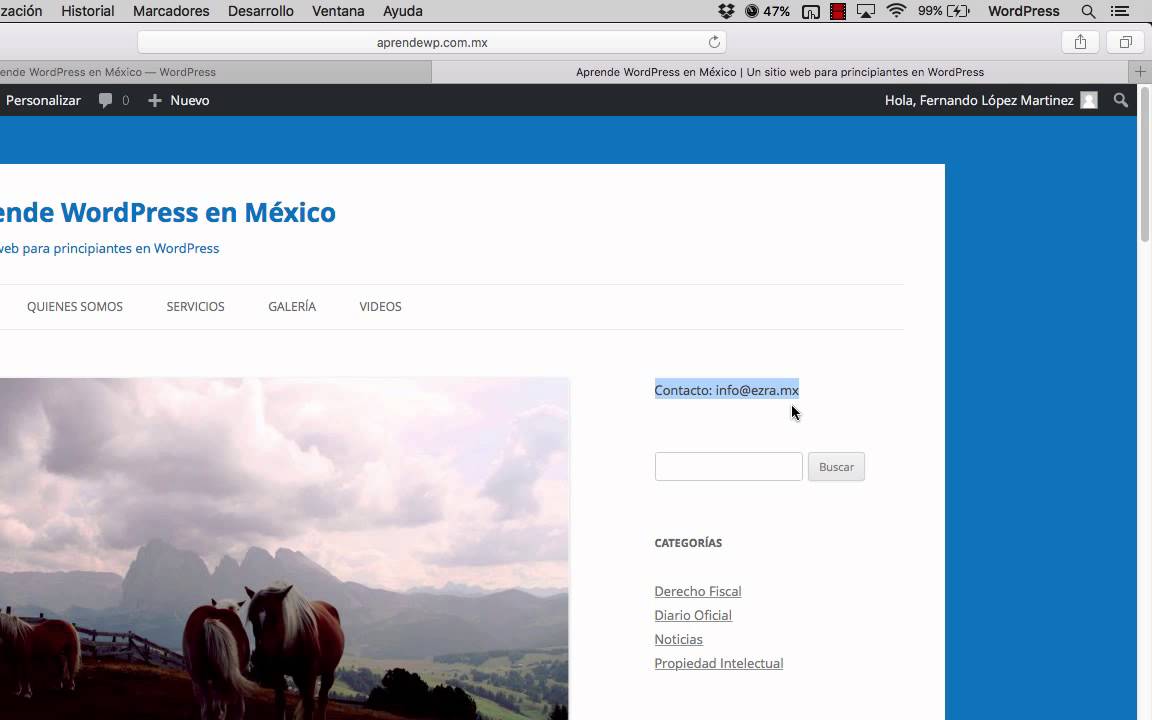1152x720 pixels.
Task: Click the highlighted 'Contacto: info@ezra.mx' text
Action: pos(727,390)
